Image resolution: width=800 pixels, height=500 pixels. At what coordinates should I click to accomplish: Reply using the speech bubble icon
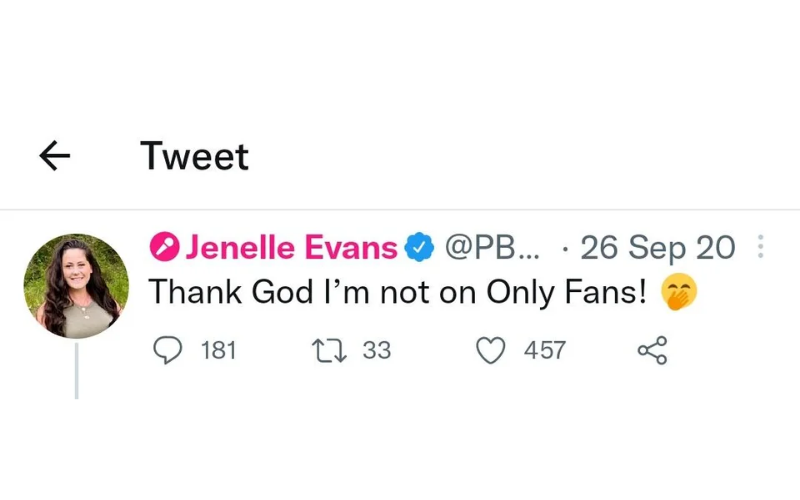point(168,351)
